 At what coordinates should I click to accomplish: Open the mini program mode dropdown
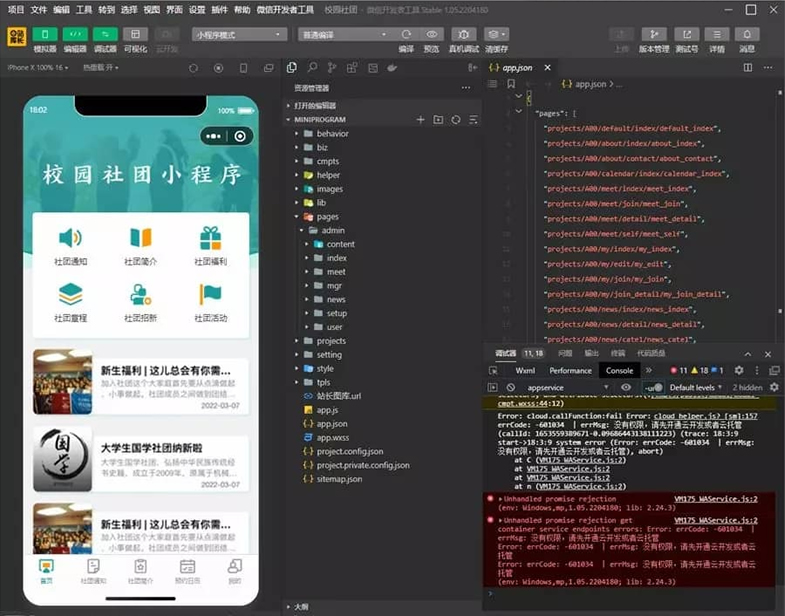tap(239, 35)
